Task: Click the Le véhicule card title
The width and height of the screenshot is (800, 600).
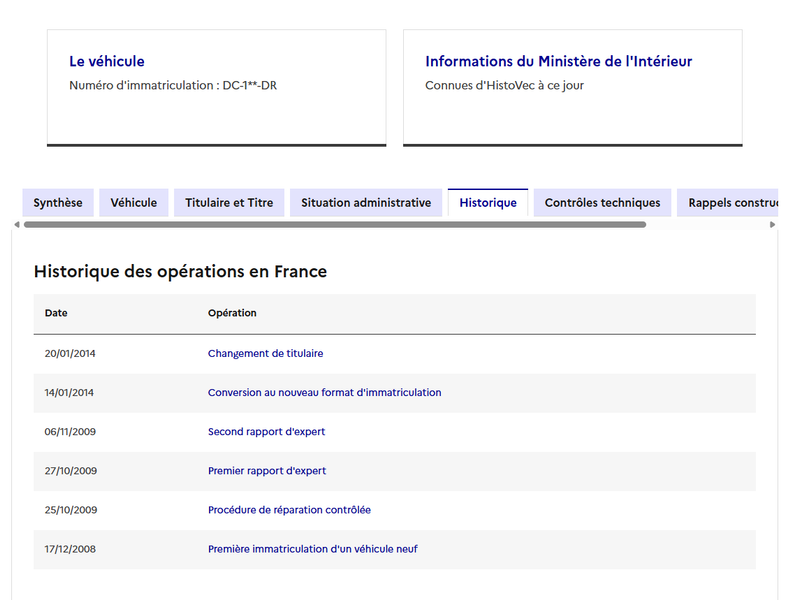Action: click(107, 61)
